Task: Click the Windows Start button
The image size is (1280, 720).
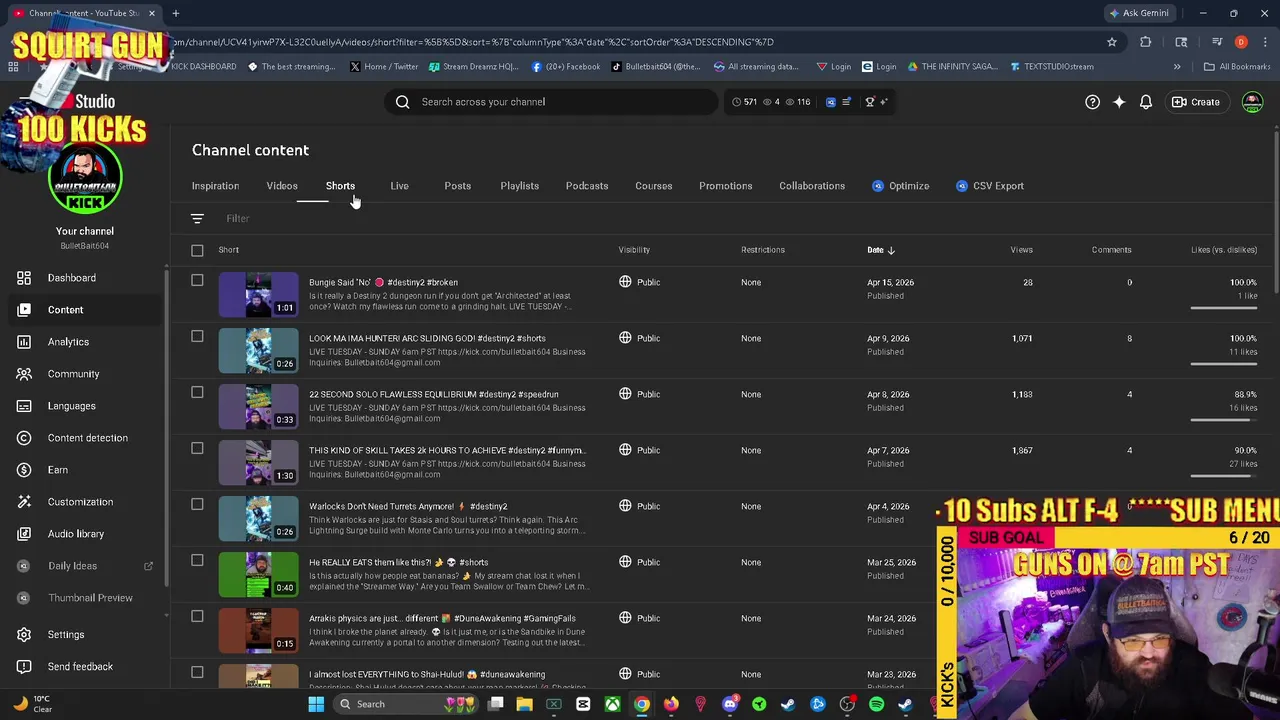Action: coord(316,704)
